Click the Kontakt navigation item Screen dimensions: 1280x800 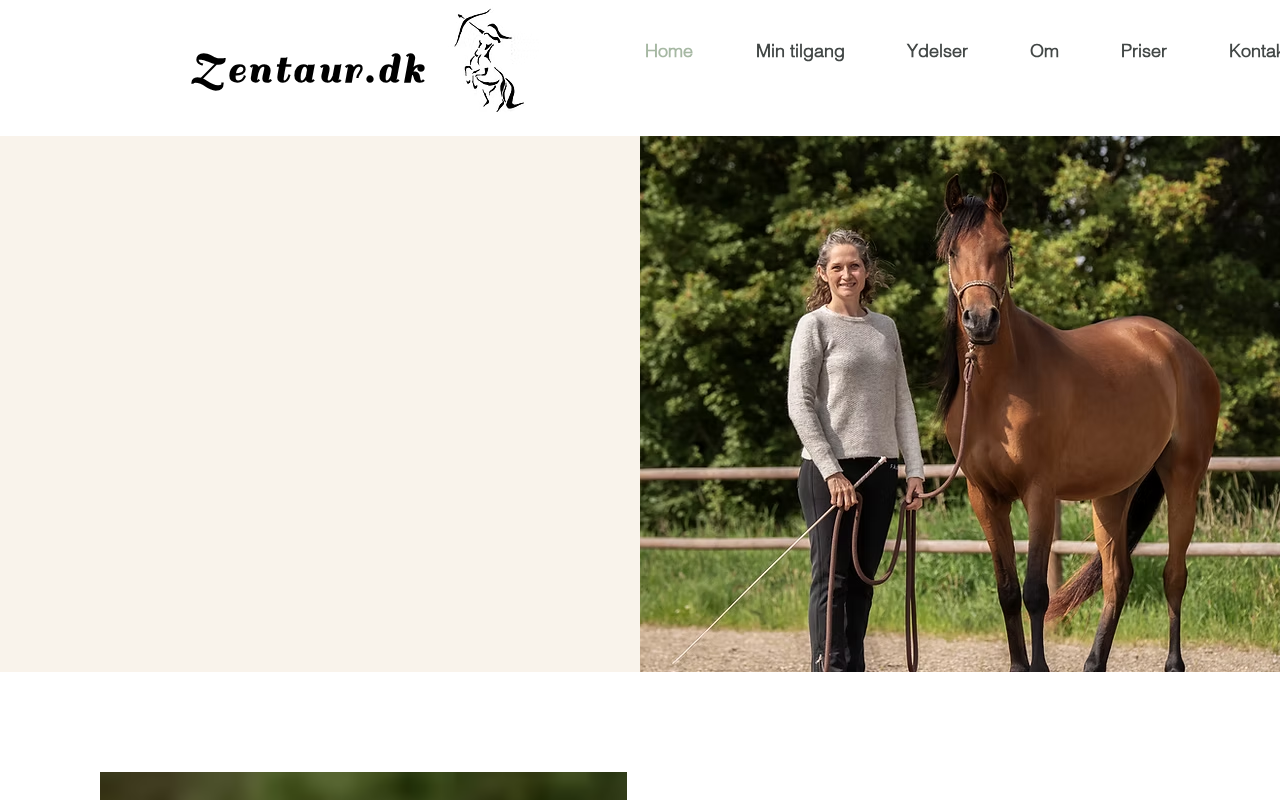click(x=1254, y=51)
